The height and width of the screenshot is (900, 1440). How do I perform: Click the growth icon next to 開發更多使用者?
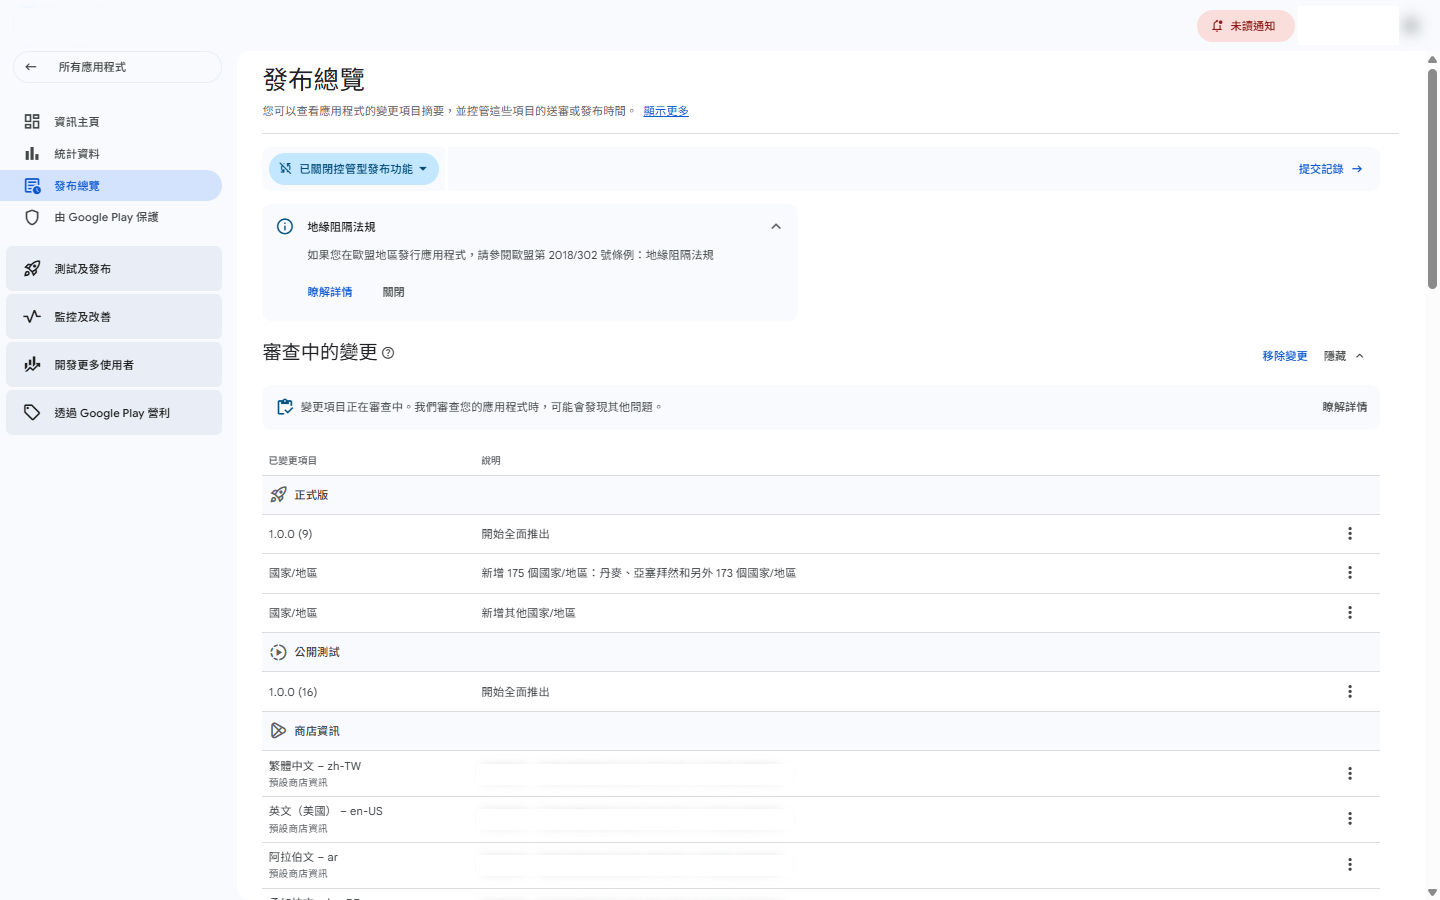(32, 364)
